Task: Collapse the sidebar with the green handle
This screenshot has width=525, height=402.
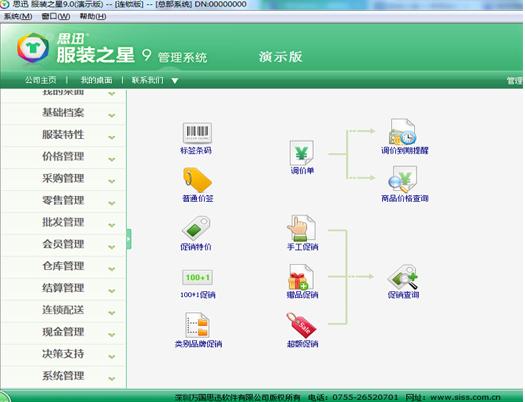Action: coord(129,239)
